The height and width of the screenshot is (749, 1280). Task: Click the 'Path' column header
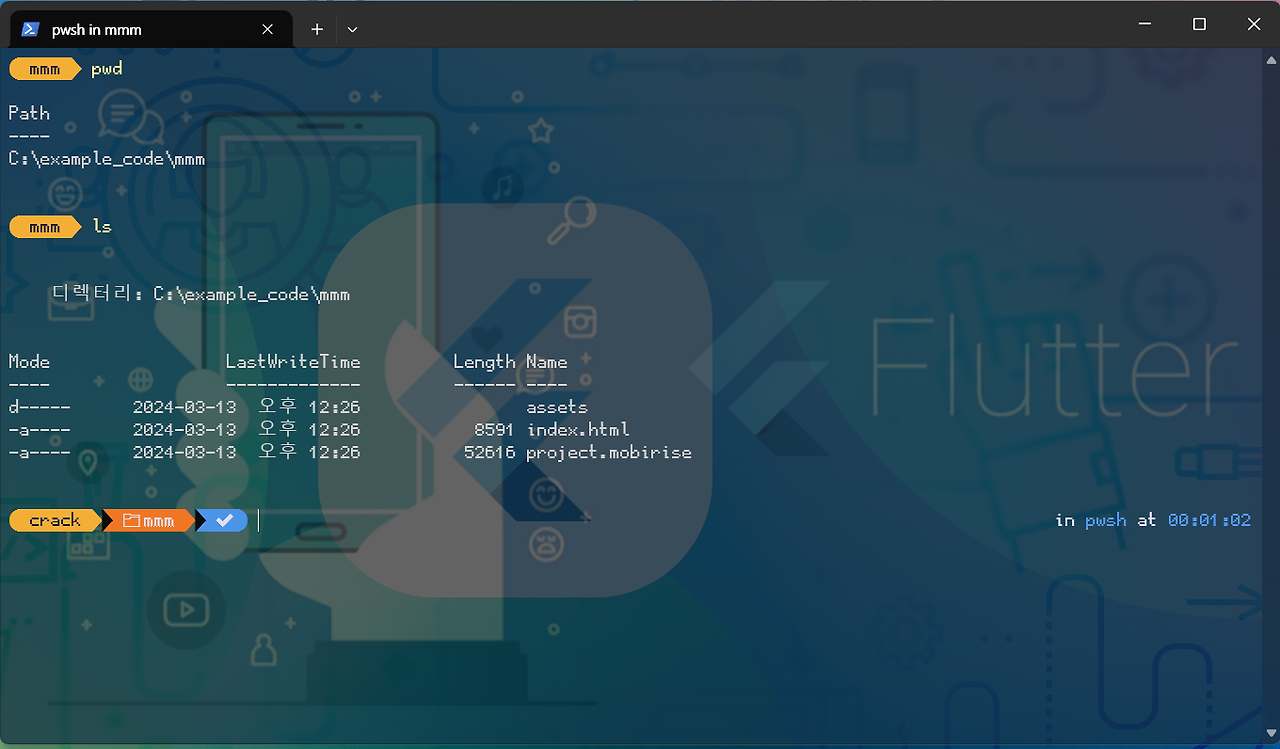click(x=29, y=113)
